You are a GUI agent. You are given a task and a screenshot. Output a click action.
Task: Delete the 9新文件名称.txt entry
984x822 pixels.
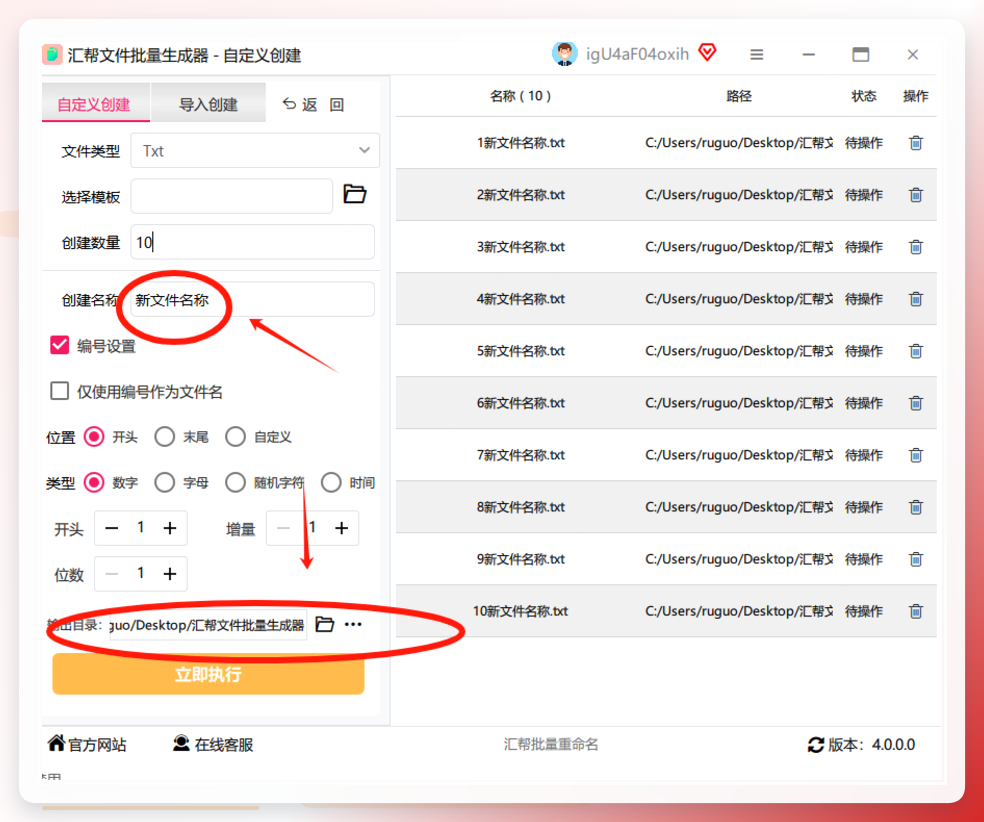coord(916,560)
